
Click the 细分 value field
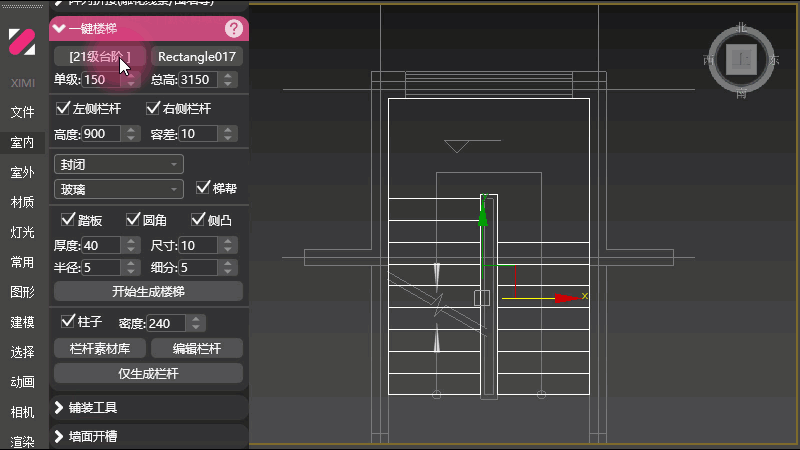pyautogui.click(x=198, y=267)
